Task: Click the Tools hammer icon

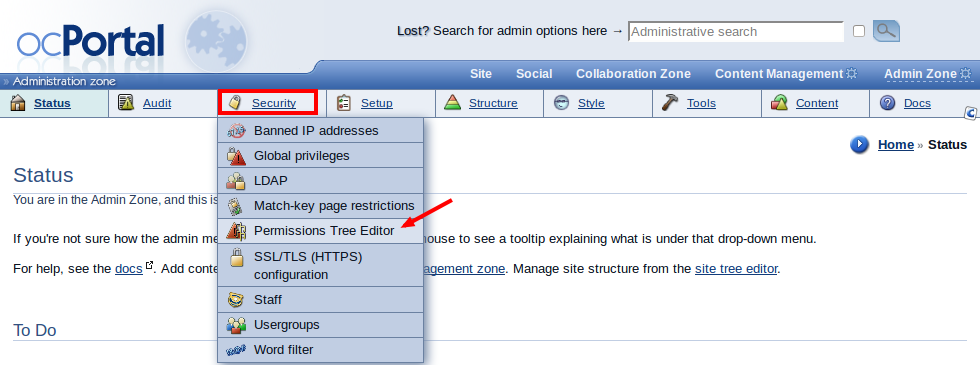Action: [x=669, y=103]
